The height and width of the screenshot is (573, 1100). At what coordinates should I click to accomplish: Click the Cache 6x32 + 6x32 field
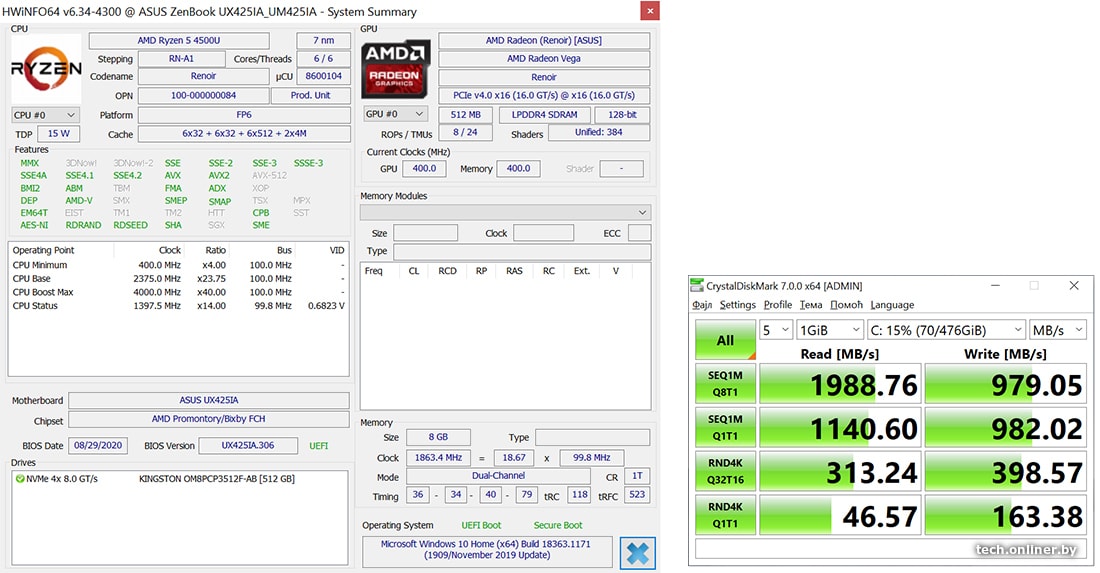[244, 134]
